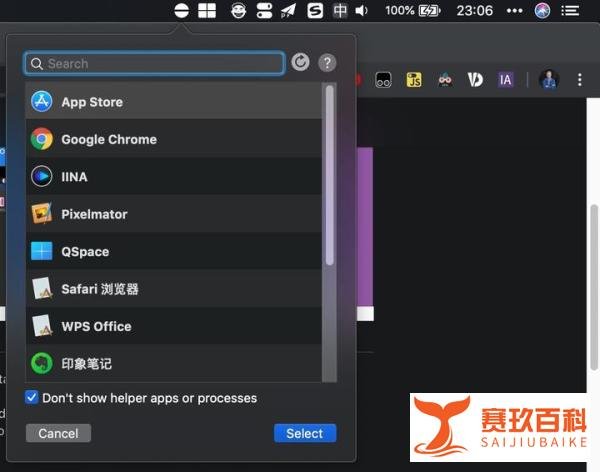Choose Pixelmator from the app list

coord(174,214)
